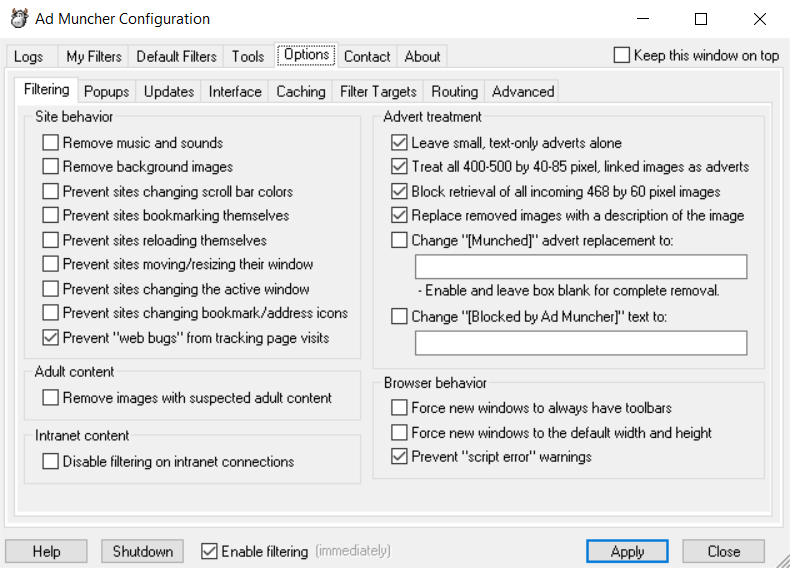Uncheck Prevent web bugs tracking option
This screenshot has width=790, height=568.
pyautogui.click(x=50, y=338)
